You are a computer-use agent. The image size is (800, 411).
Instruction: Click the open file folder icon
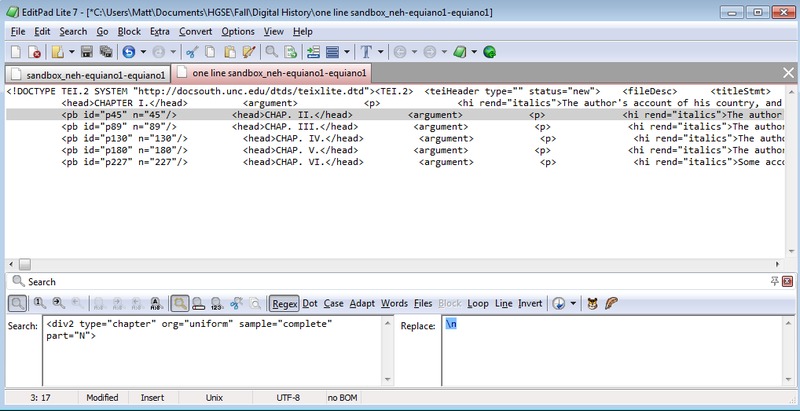point(58,52)
